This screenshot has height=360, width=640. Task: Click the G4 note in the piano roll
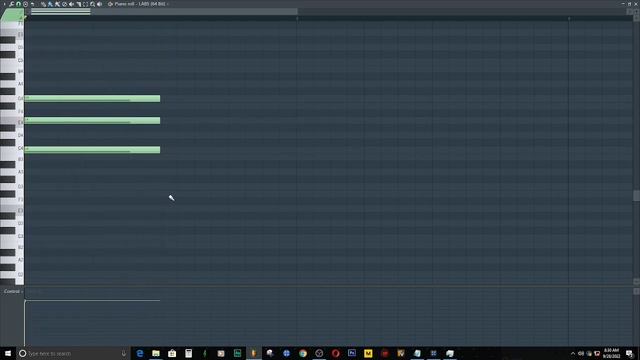pyautogui.click(x=92, y=98)
